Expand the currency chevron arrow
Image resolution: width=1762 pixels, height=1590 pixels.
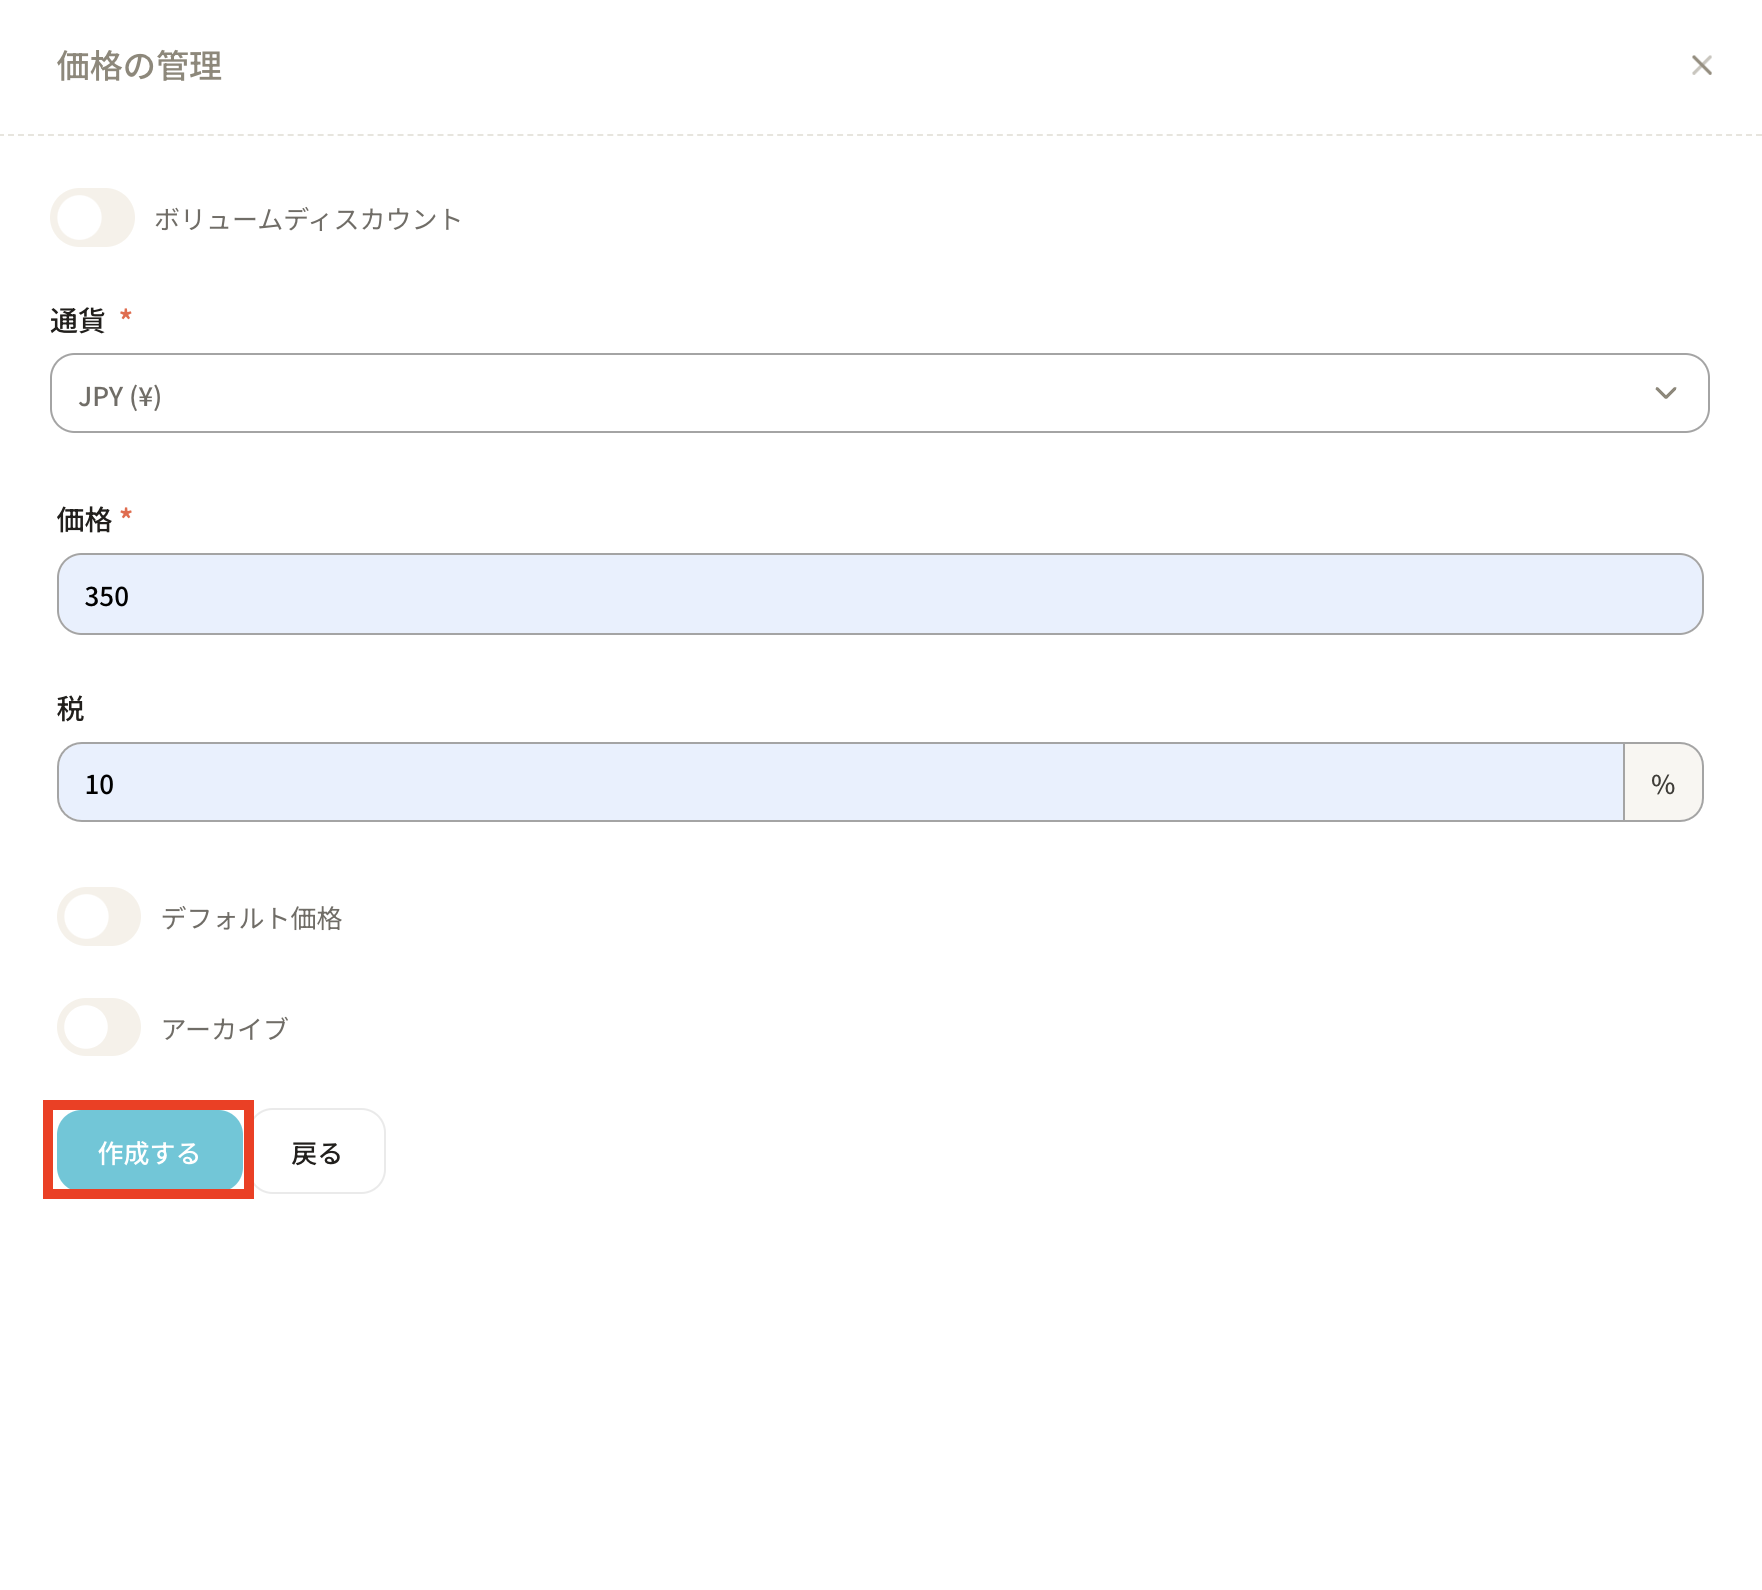tap(1665, 393)
